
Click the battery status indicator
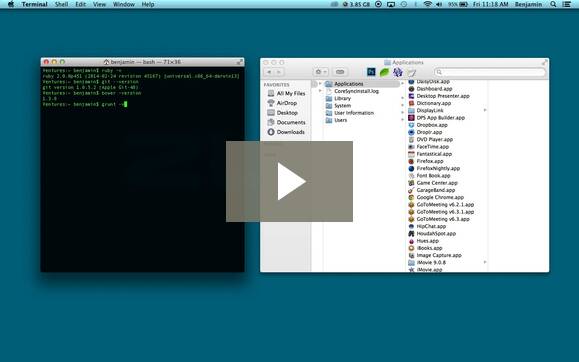coord(458,4)
